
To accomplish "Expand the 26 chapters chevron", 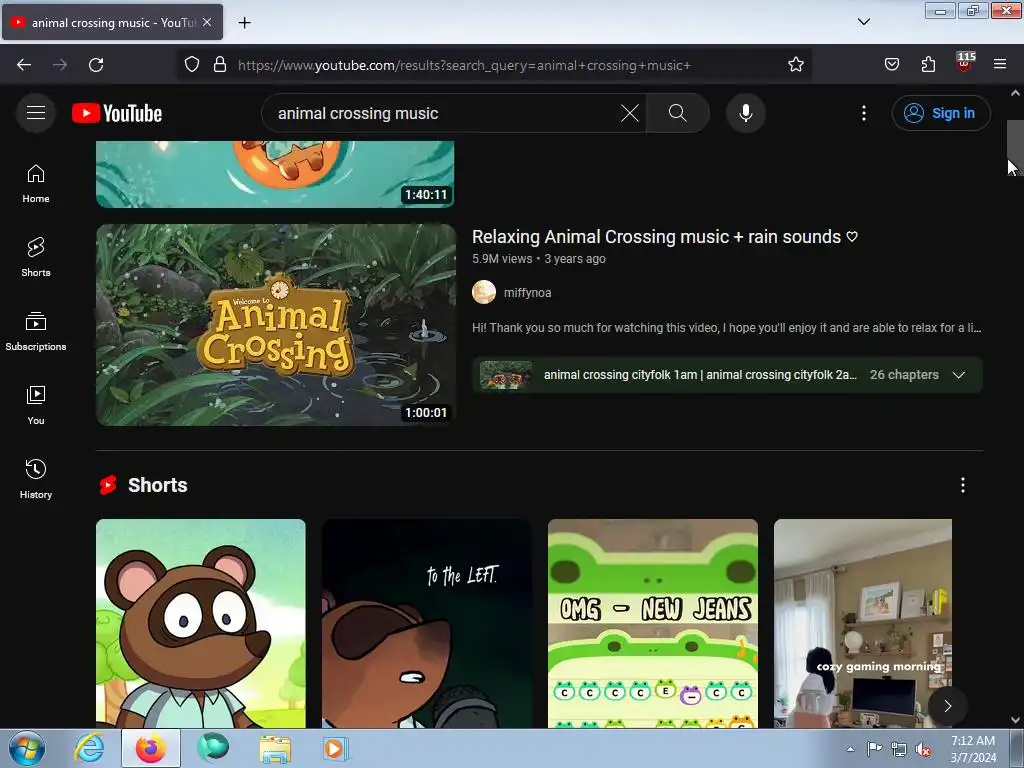I will point(958,375).
